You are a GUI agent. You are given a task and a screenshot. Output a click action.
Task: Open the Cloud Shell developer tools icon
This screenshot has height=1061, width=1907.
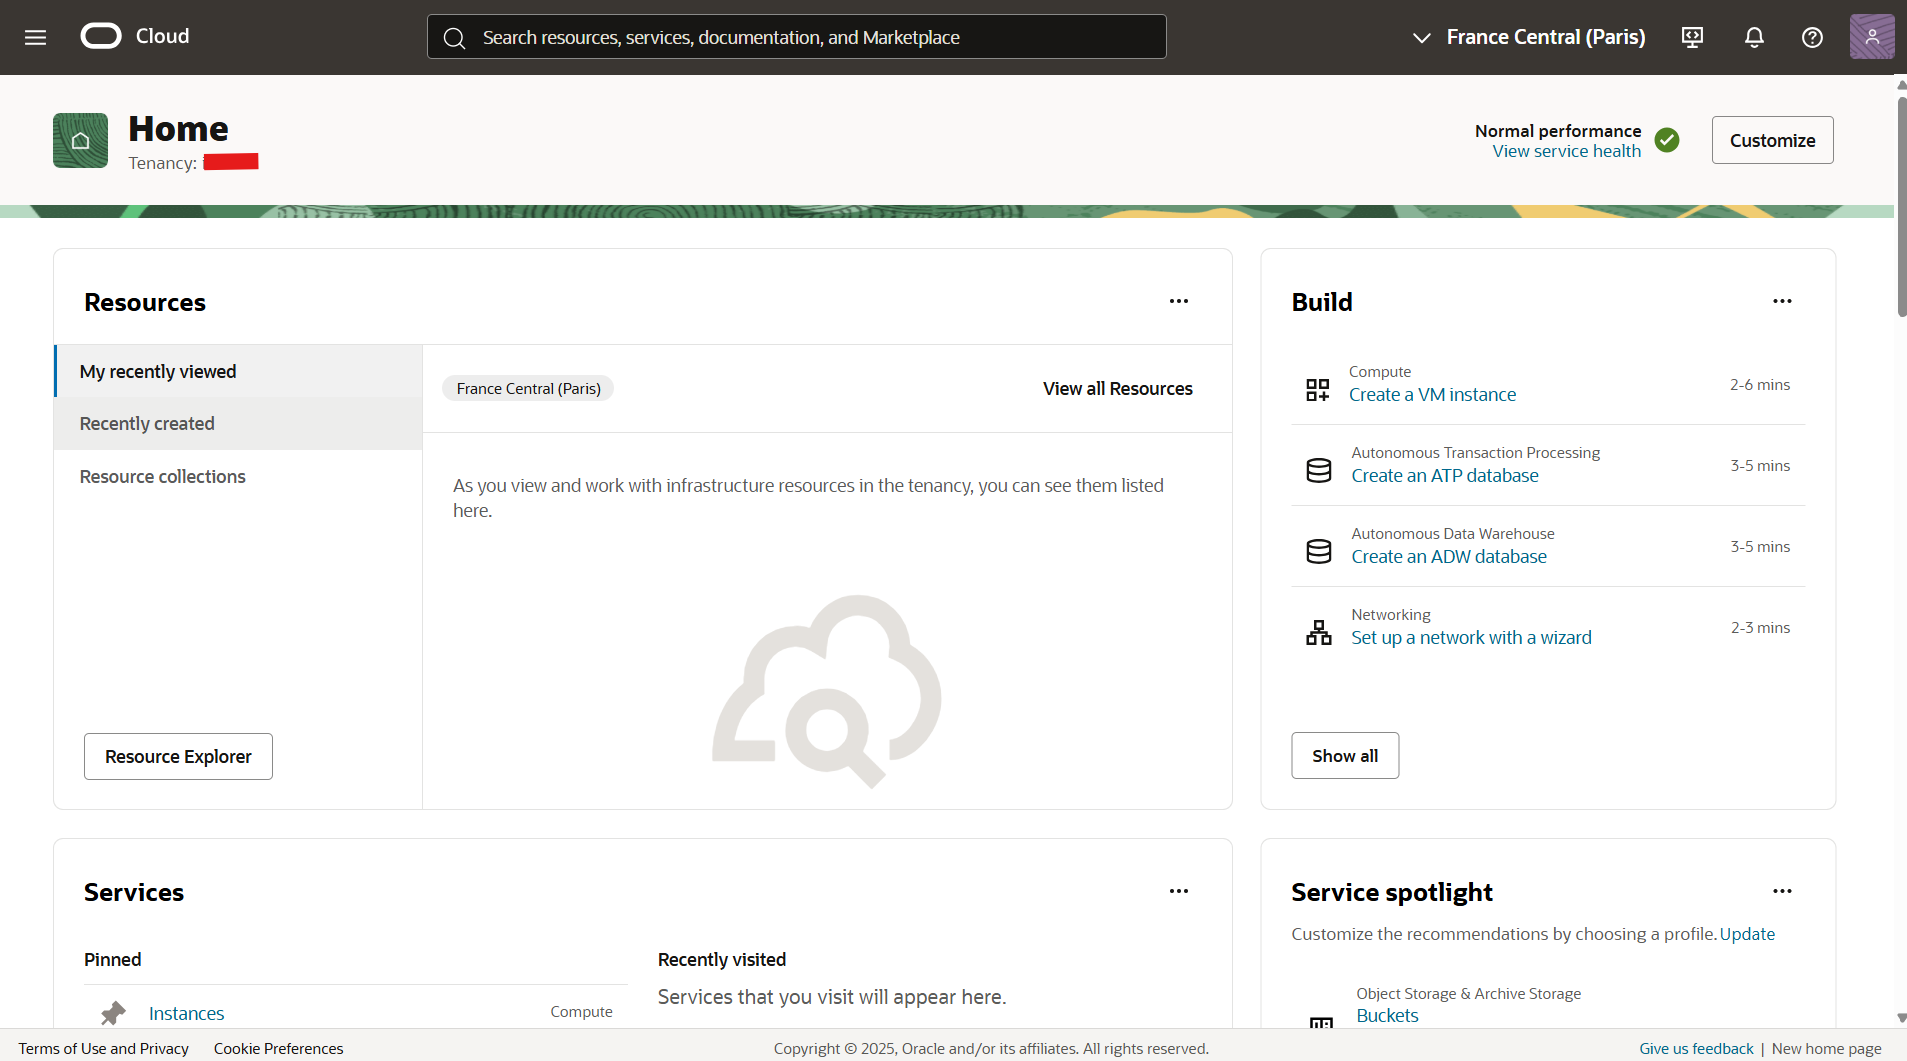1692,37
